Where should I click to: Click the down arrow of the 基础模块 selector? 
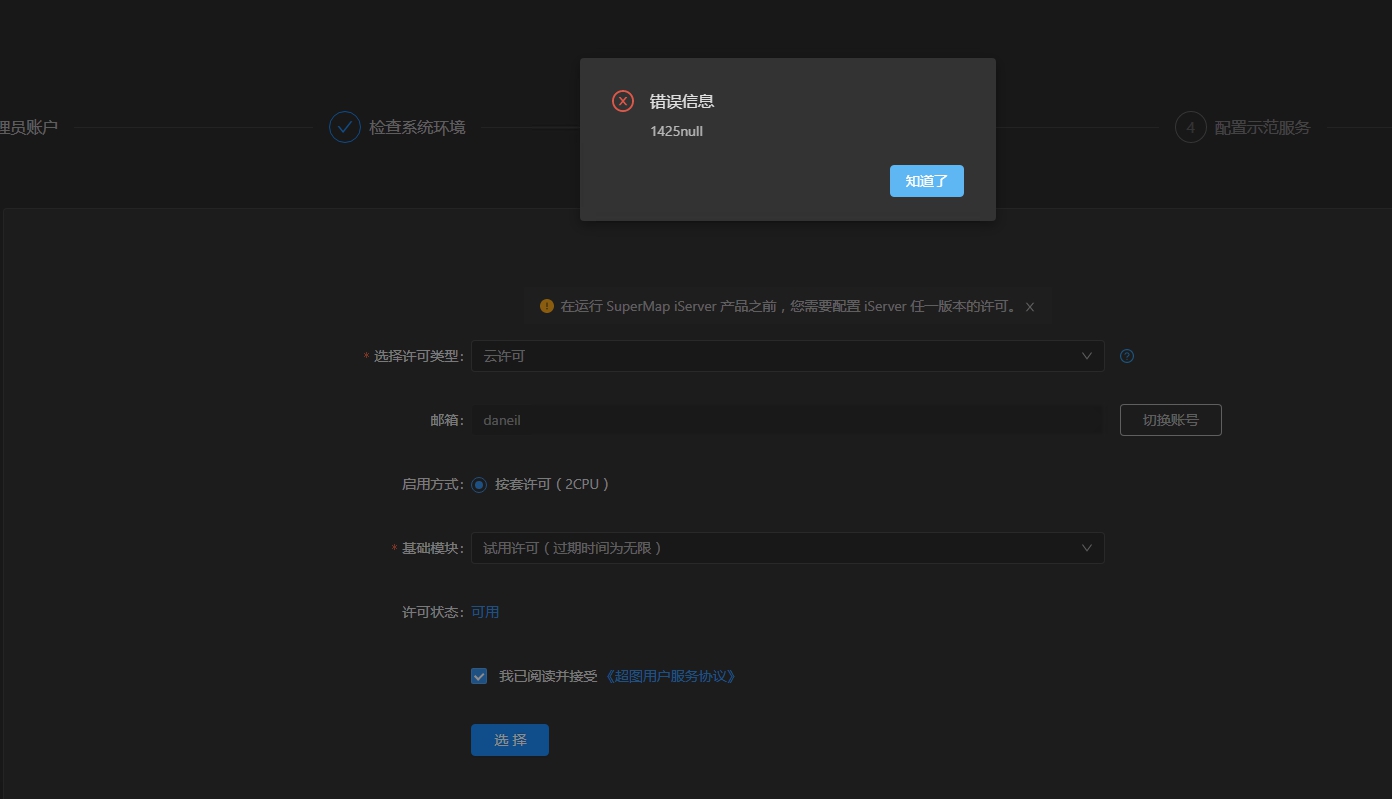point(1087,548)
